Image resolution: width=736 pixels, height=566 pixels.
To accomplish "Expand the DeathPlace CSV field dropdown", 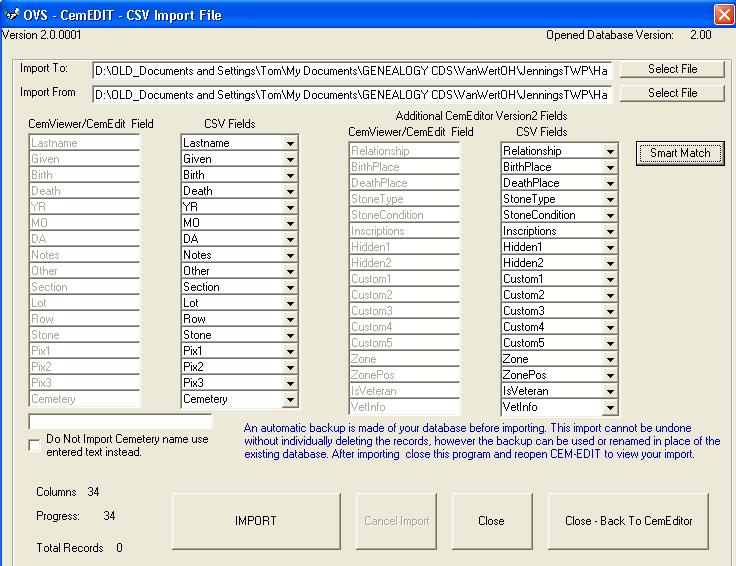I will [610, 183].
